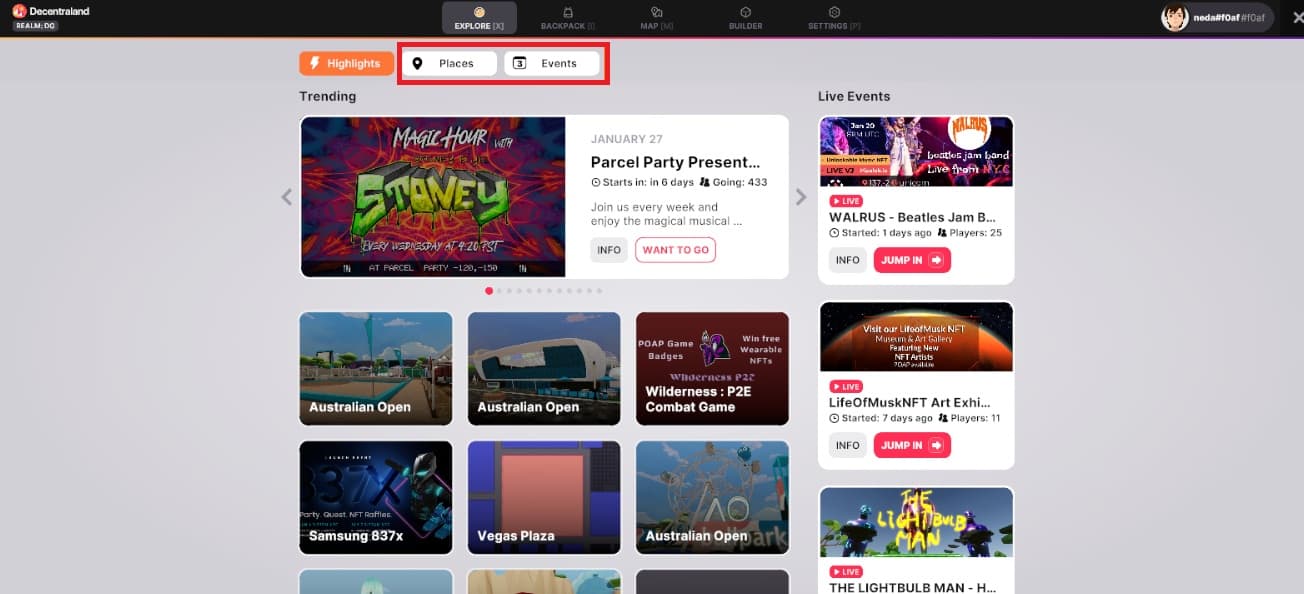Click INFO on the WALRUS live event
This screenshot has height=594, width=1304.
pos(848,260)
